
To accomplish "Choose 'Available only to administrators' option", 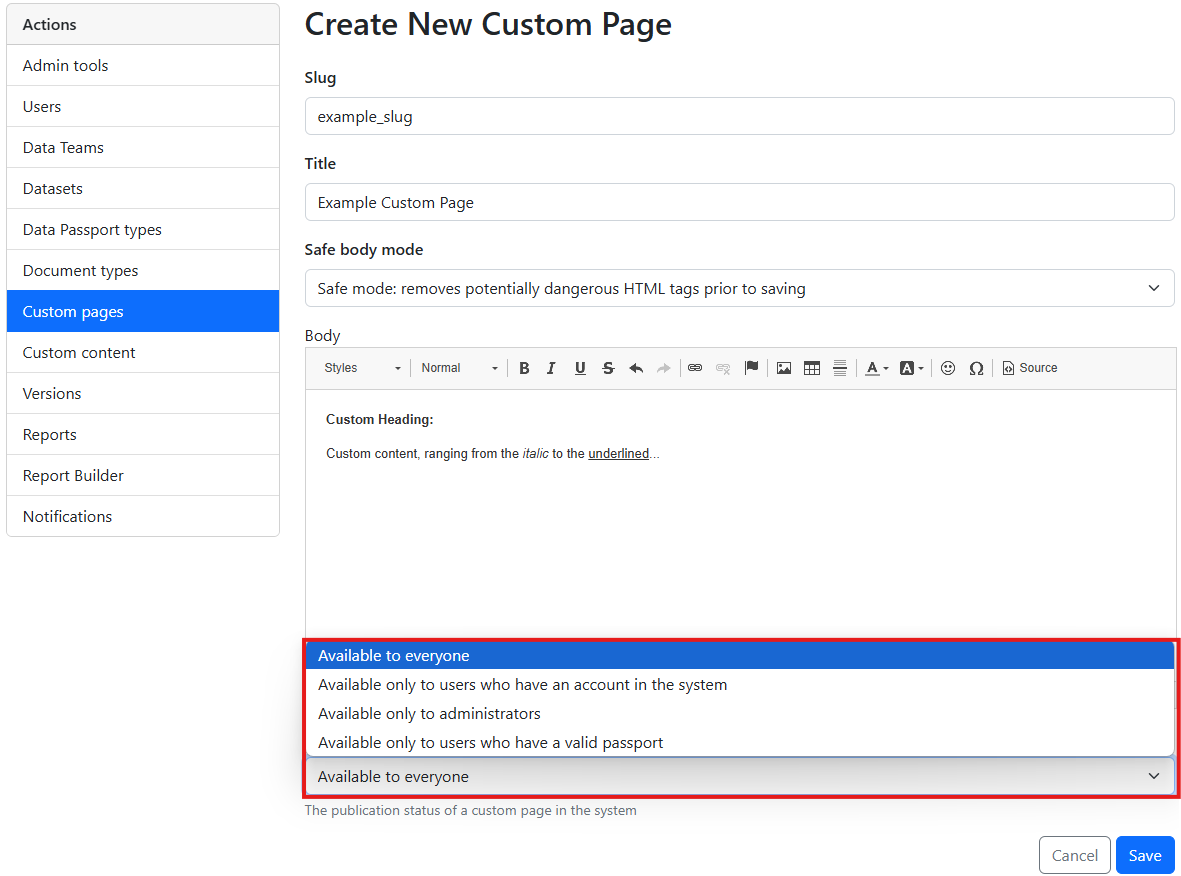I will point(429,714).
